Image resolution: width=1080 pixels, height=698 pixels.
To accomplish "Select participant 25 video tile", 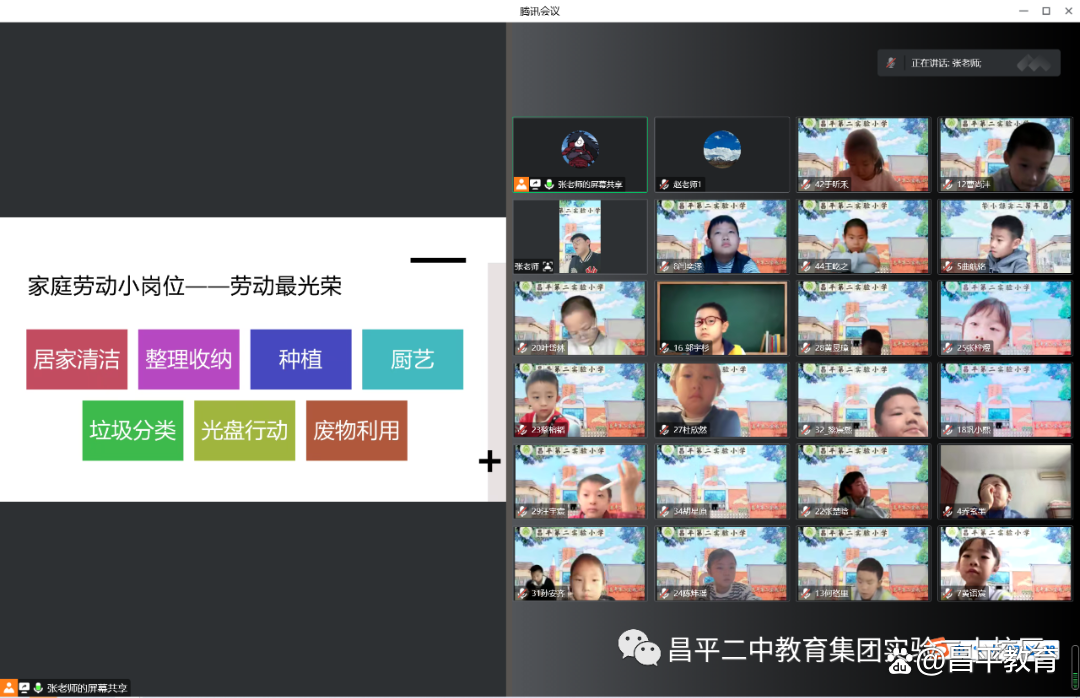I will coord(1006,318).
